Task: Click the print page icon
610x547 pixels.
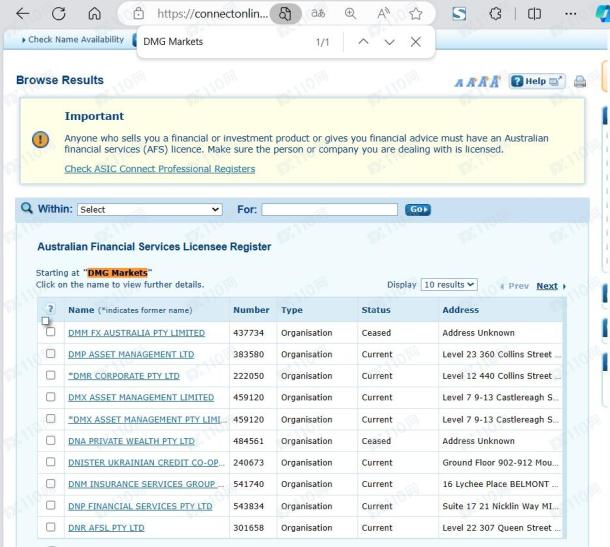Action: tap(580, 81)
